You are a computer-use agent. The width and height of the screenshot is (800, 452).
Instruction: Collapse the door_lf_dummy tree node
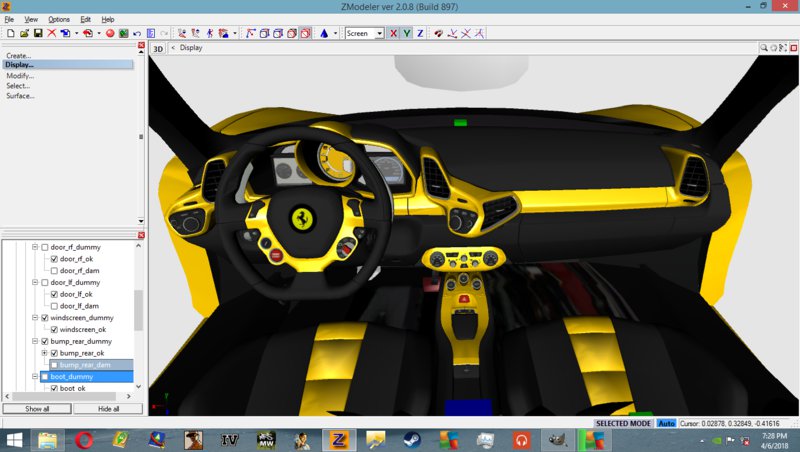click(x=35, y=282)
